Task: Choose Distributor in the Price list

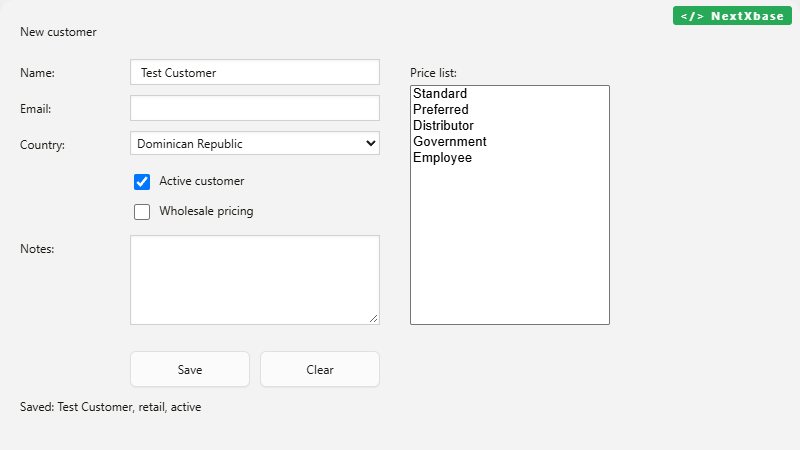Action: coord(509,126)
